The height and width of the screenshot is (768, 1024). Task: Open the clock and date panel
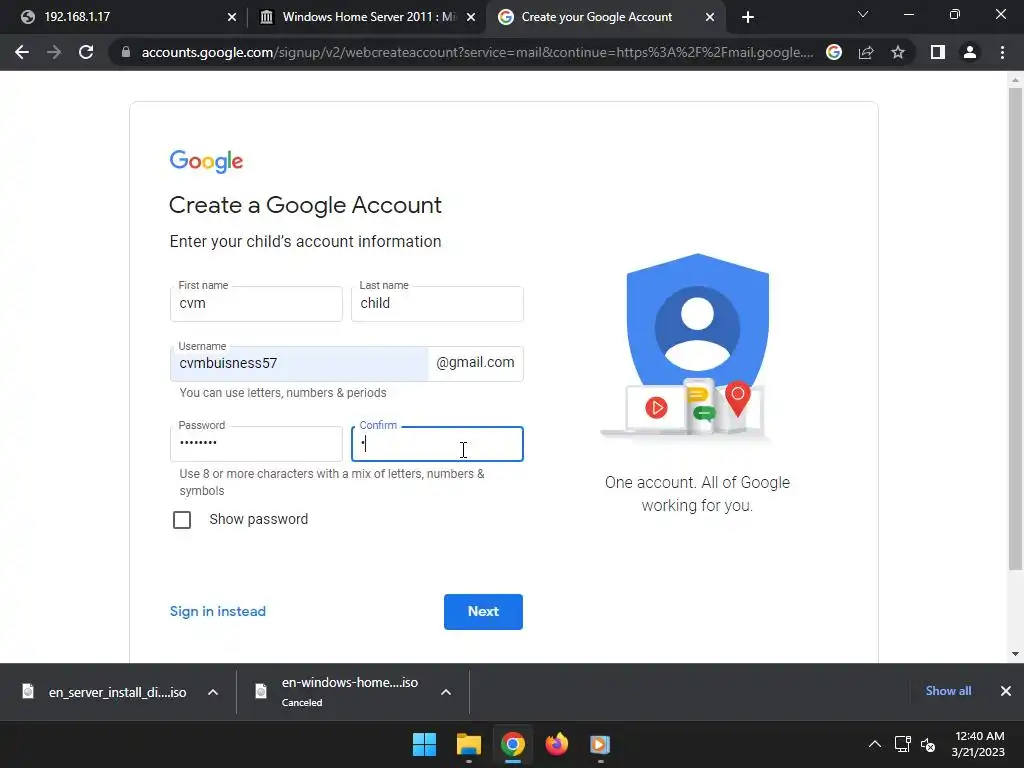point(979,744)
